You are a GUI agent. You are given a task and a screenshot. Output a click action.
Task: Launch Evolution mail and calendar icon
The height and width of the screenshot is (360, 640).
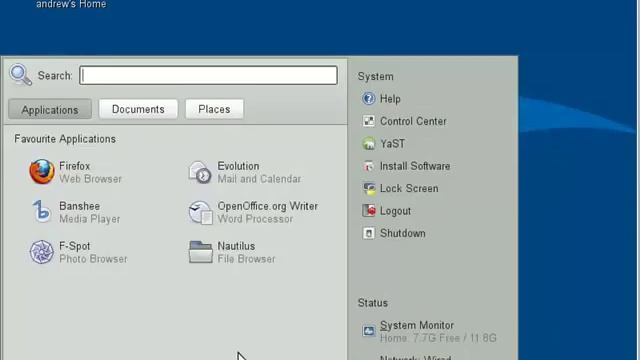tap(200, 172)
